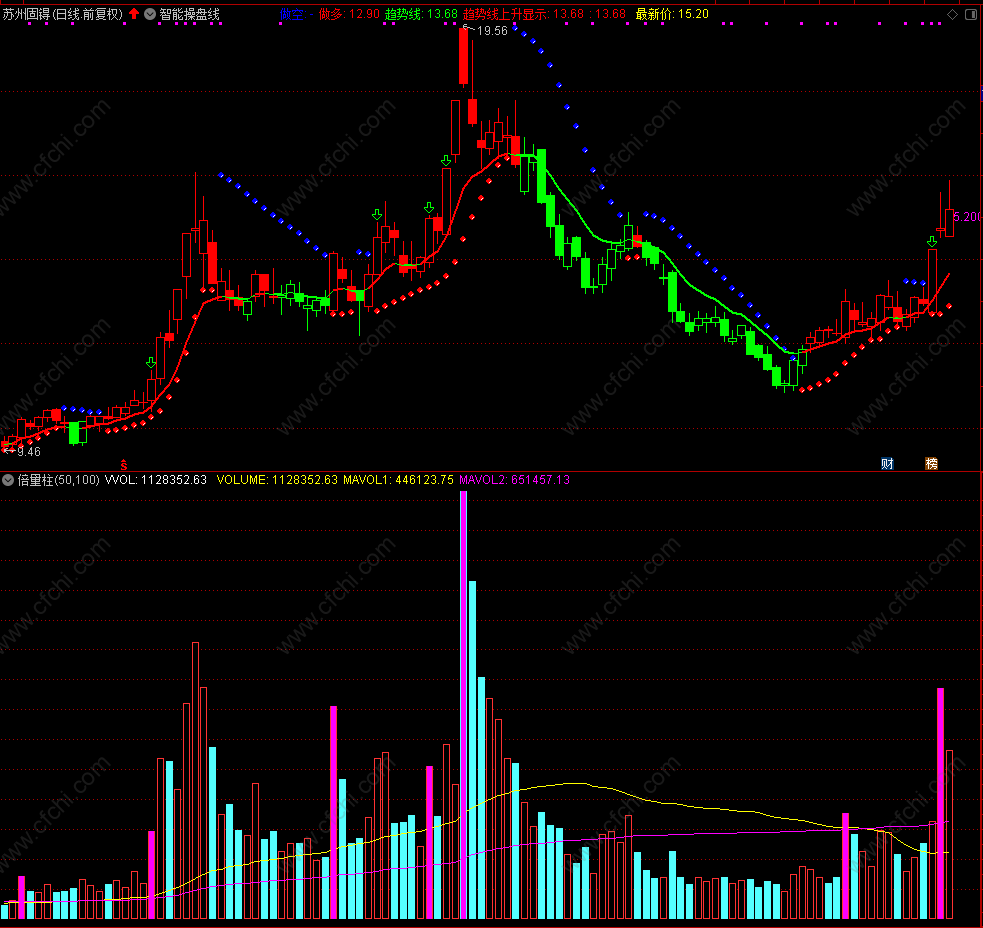Click the diamond icon at top right

pyautogui.click(x=952, y=14)
